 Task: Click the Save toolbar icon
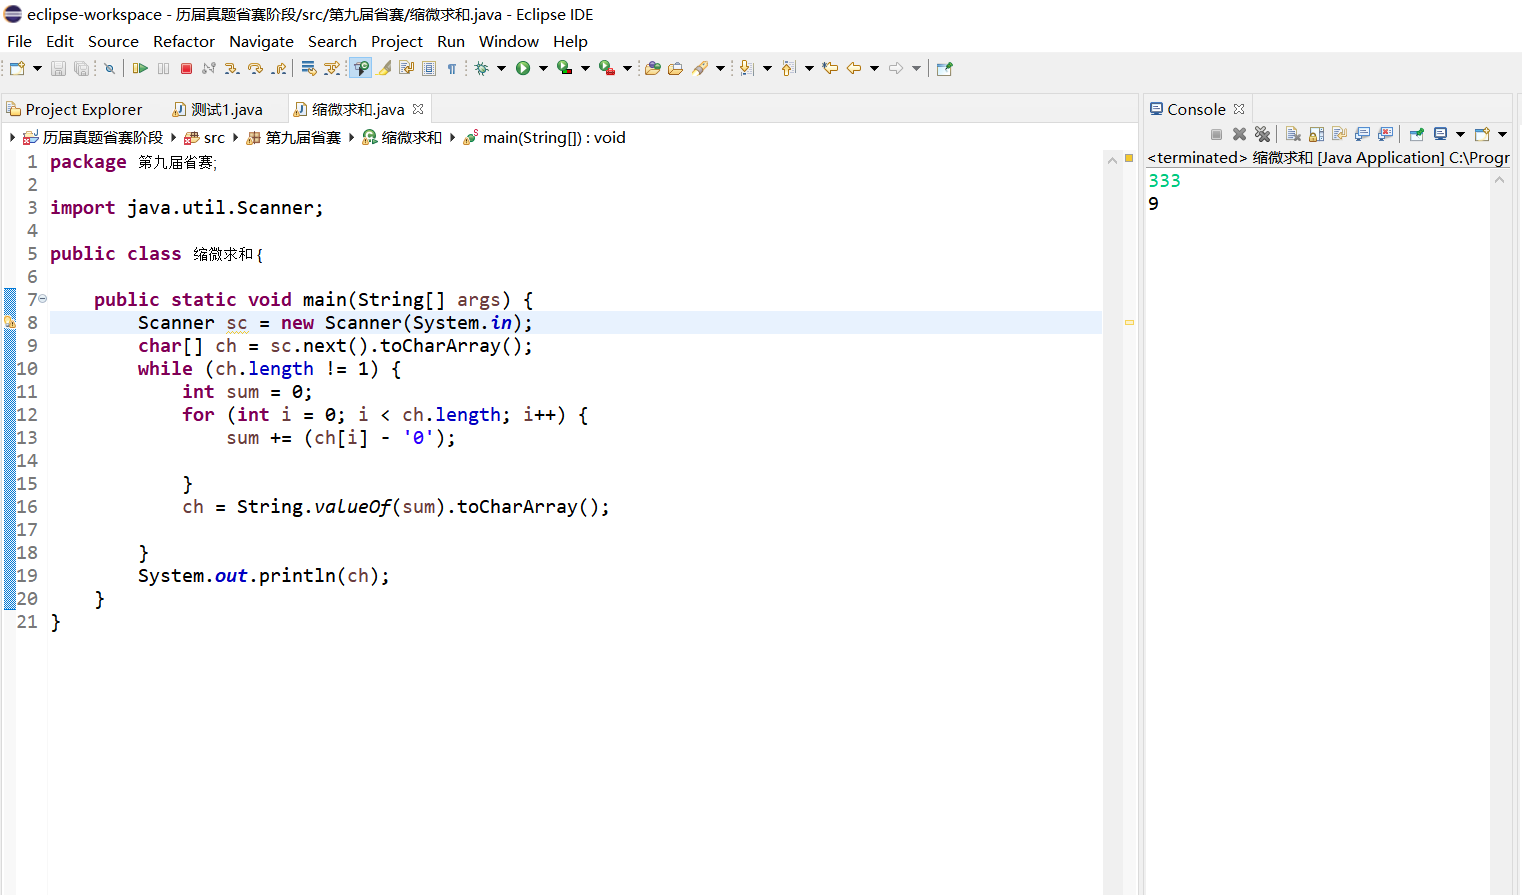click(x=58, y=68)
